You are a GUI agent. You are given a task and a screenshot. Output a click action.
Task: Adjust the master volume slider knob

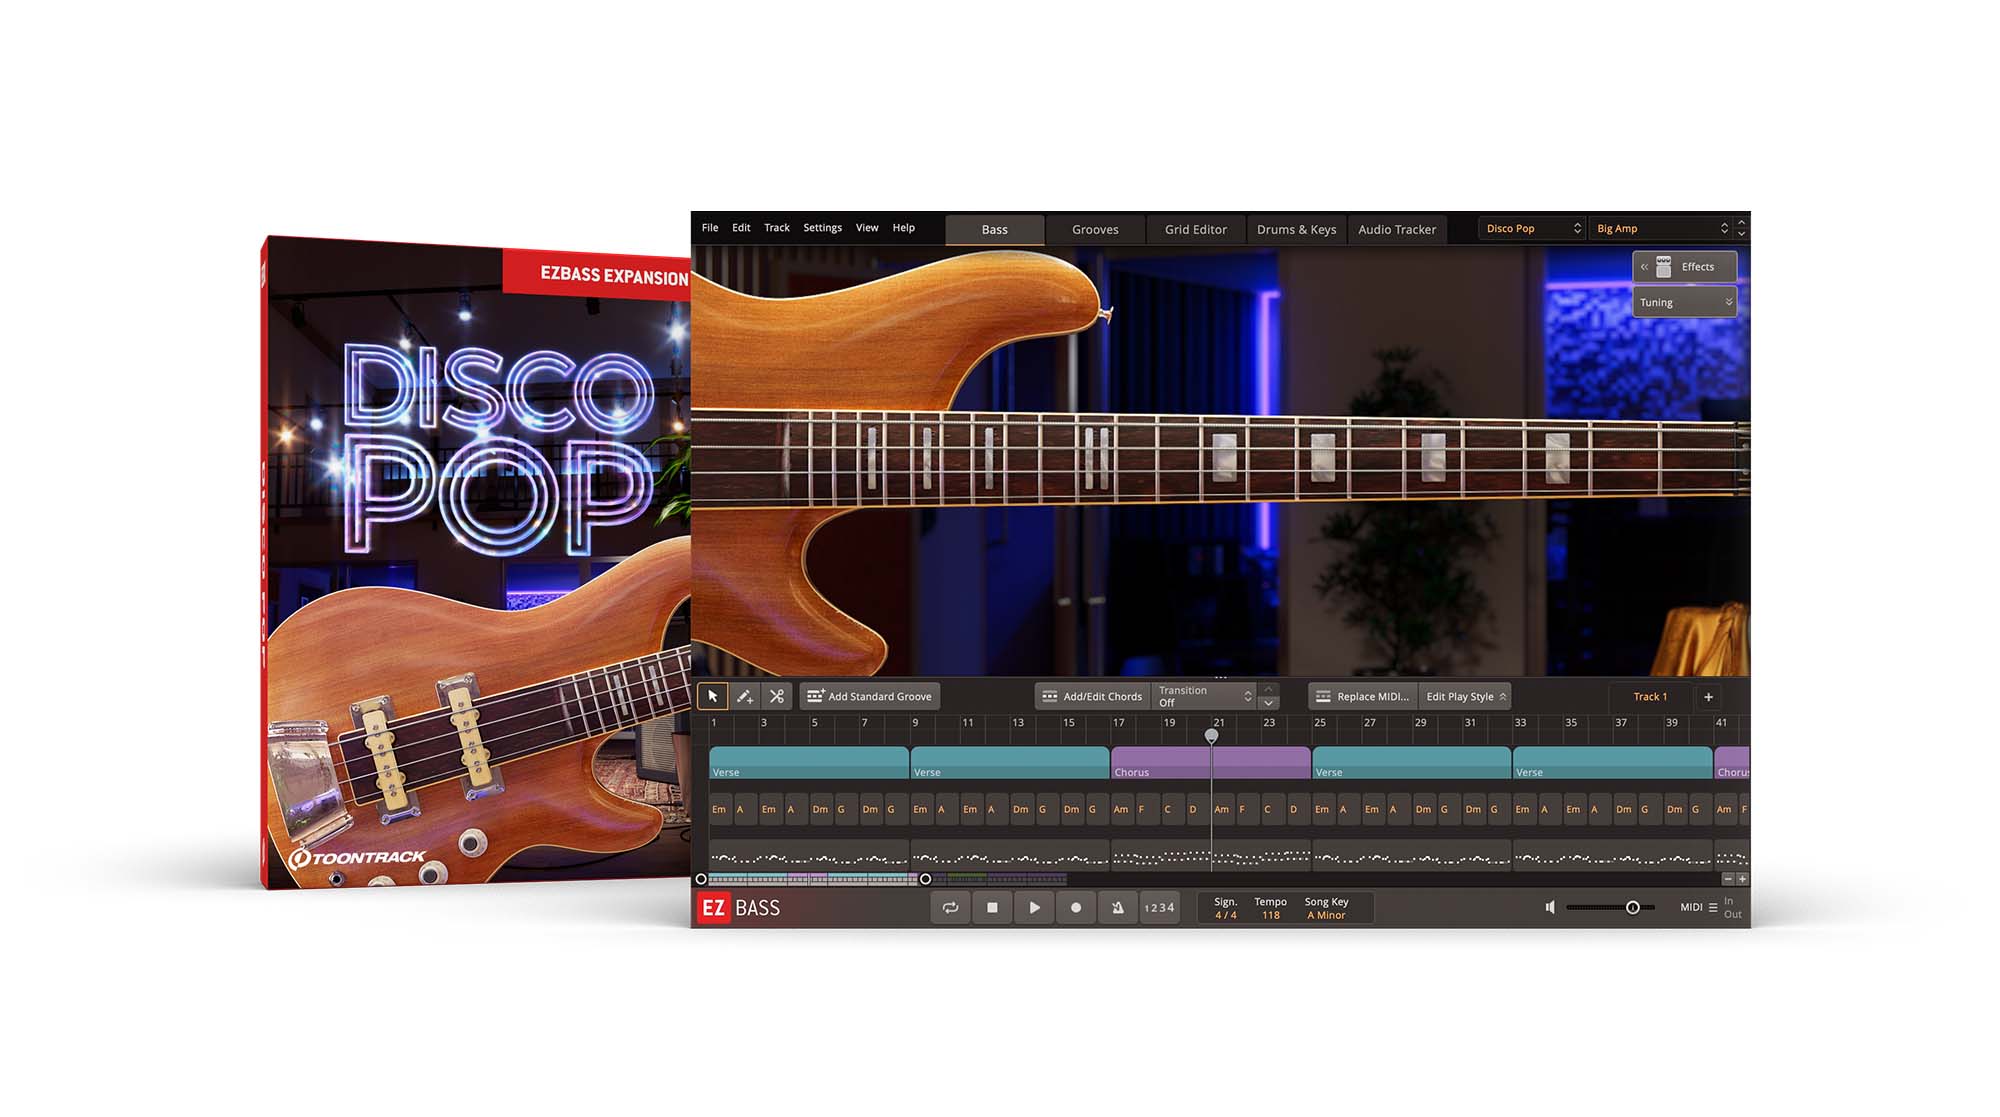click(x=1632, y=908)
